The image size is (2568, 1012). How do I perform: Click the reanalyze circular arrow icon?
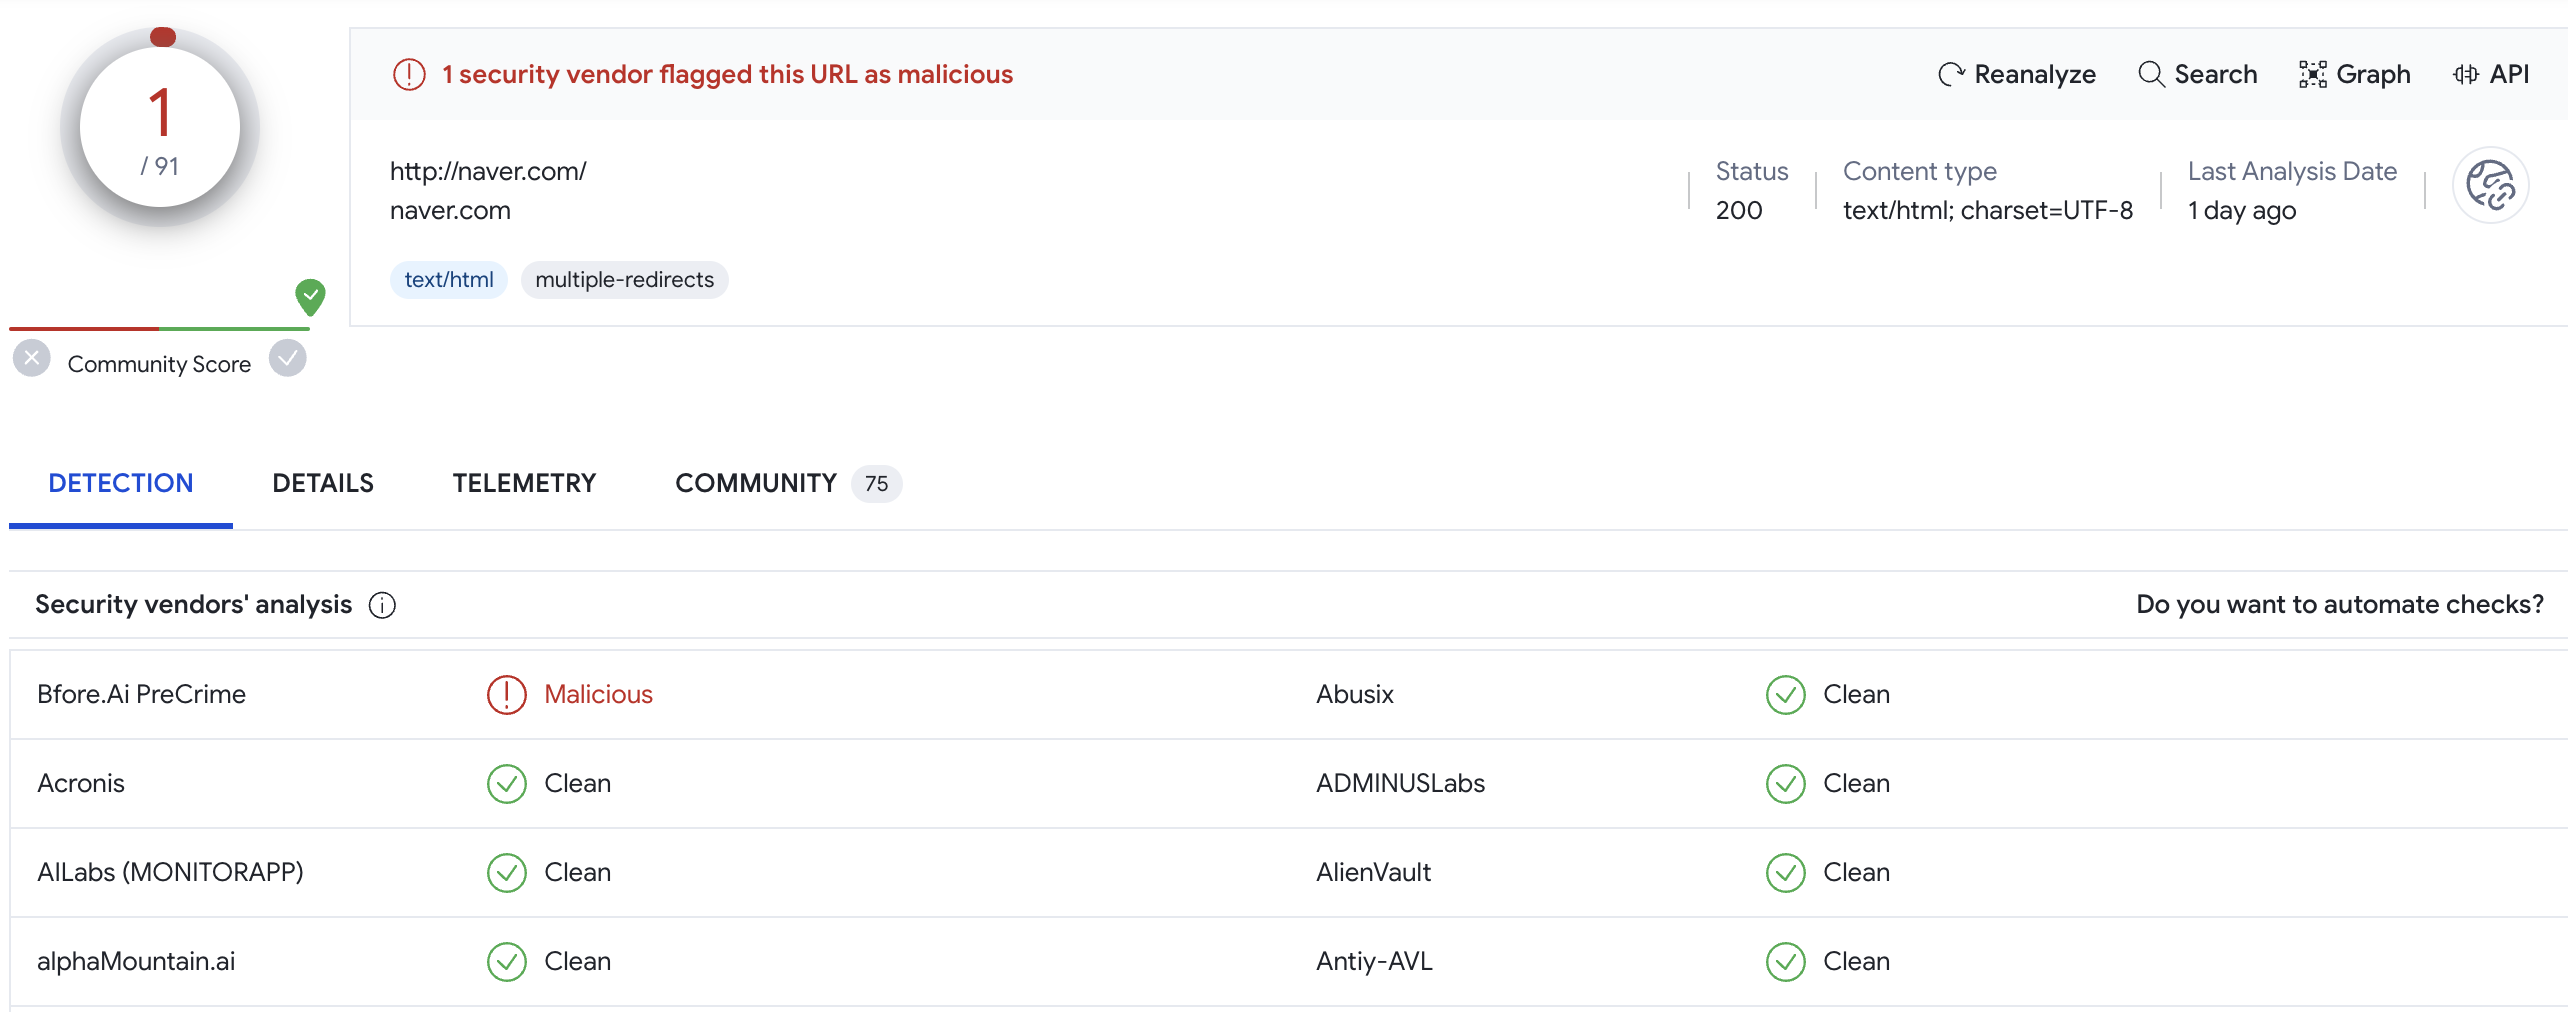tap(1951, 74)
